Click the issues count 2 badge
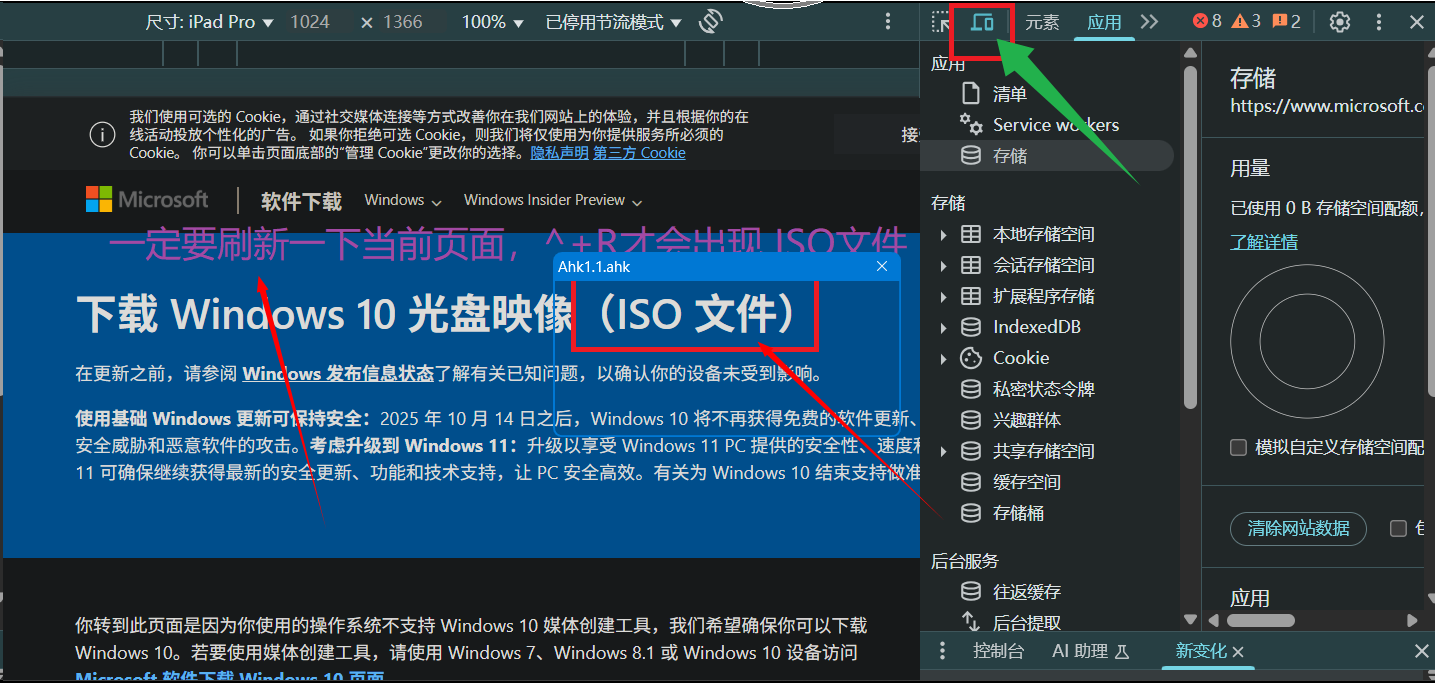 pyautogui.click(x=1286, y=21)
